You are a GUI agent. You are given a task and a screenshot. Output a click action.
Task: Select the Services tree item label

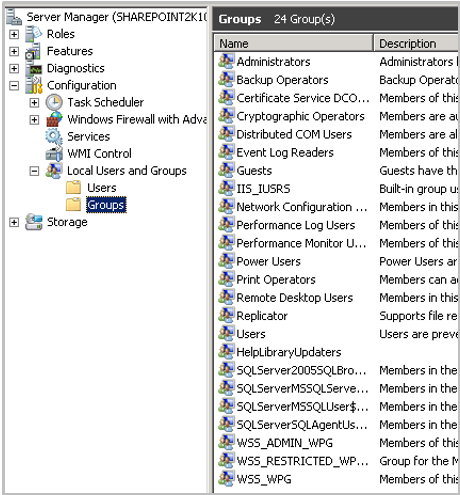click(89, 137)
